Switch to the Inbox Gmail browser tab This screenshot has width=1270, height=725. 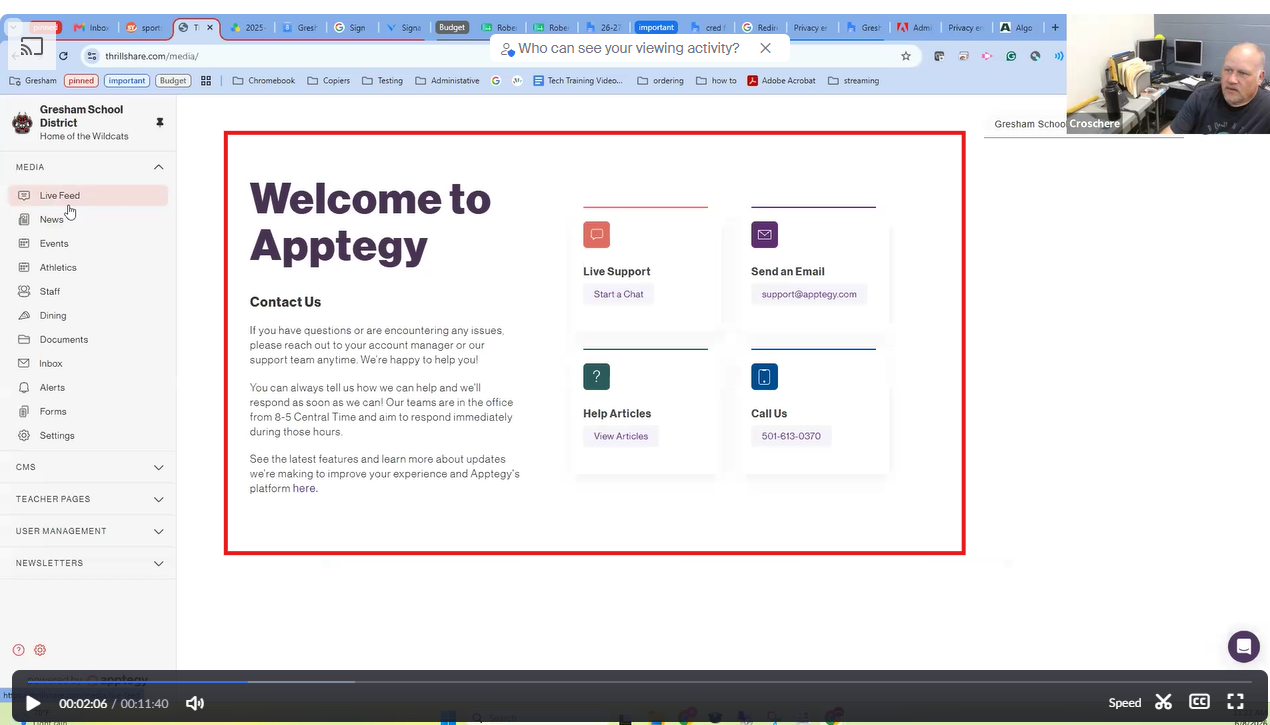pyautogui.click(x=92, y=28)
